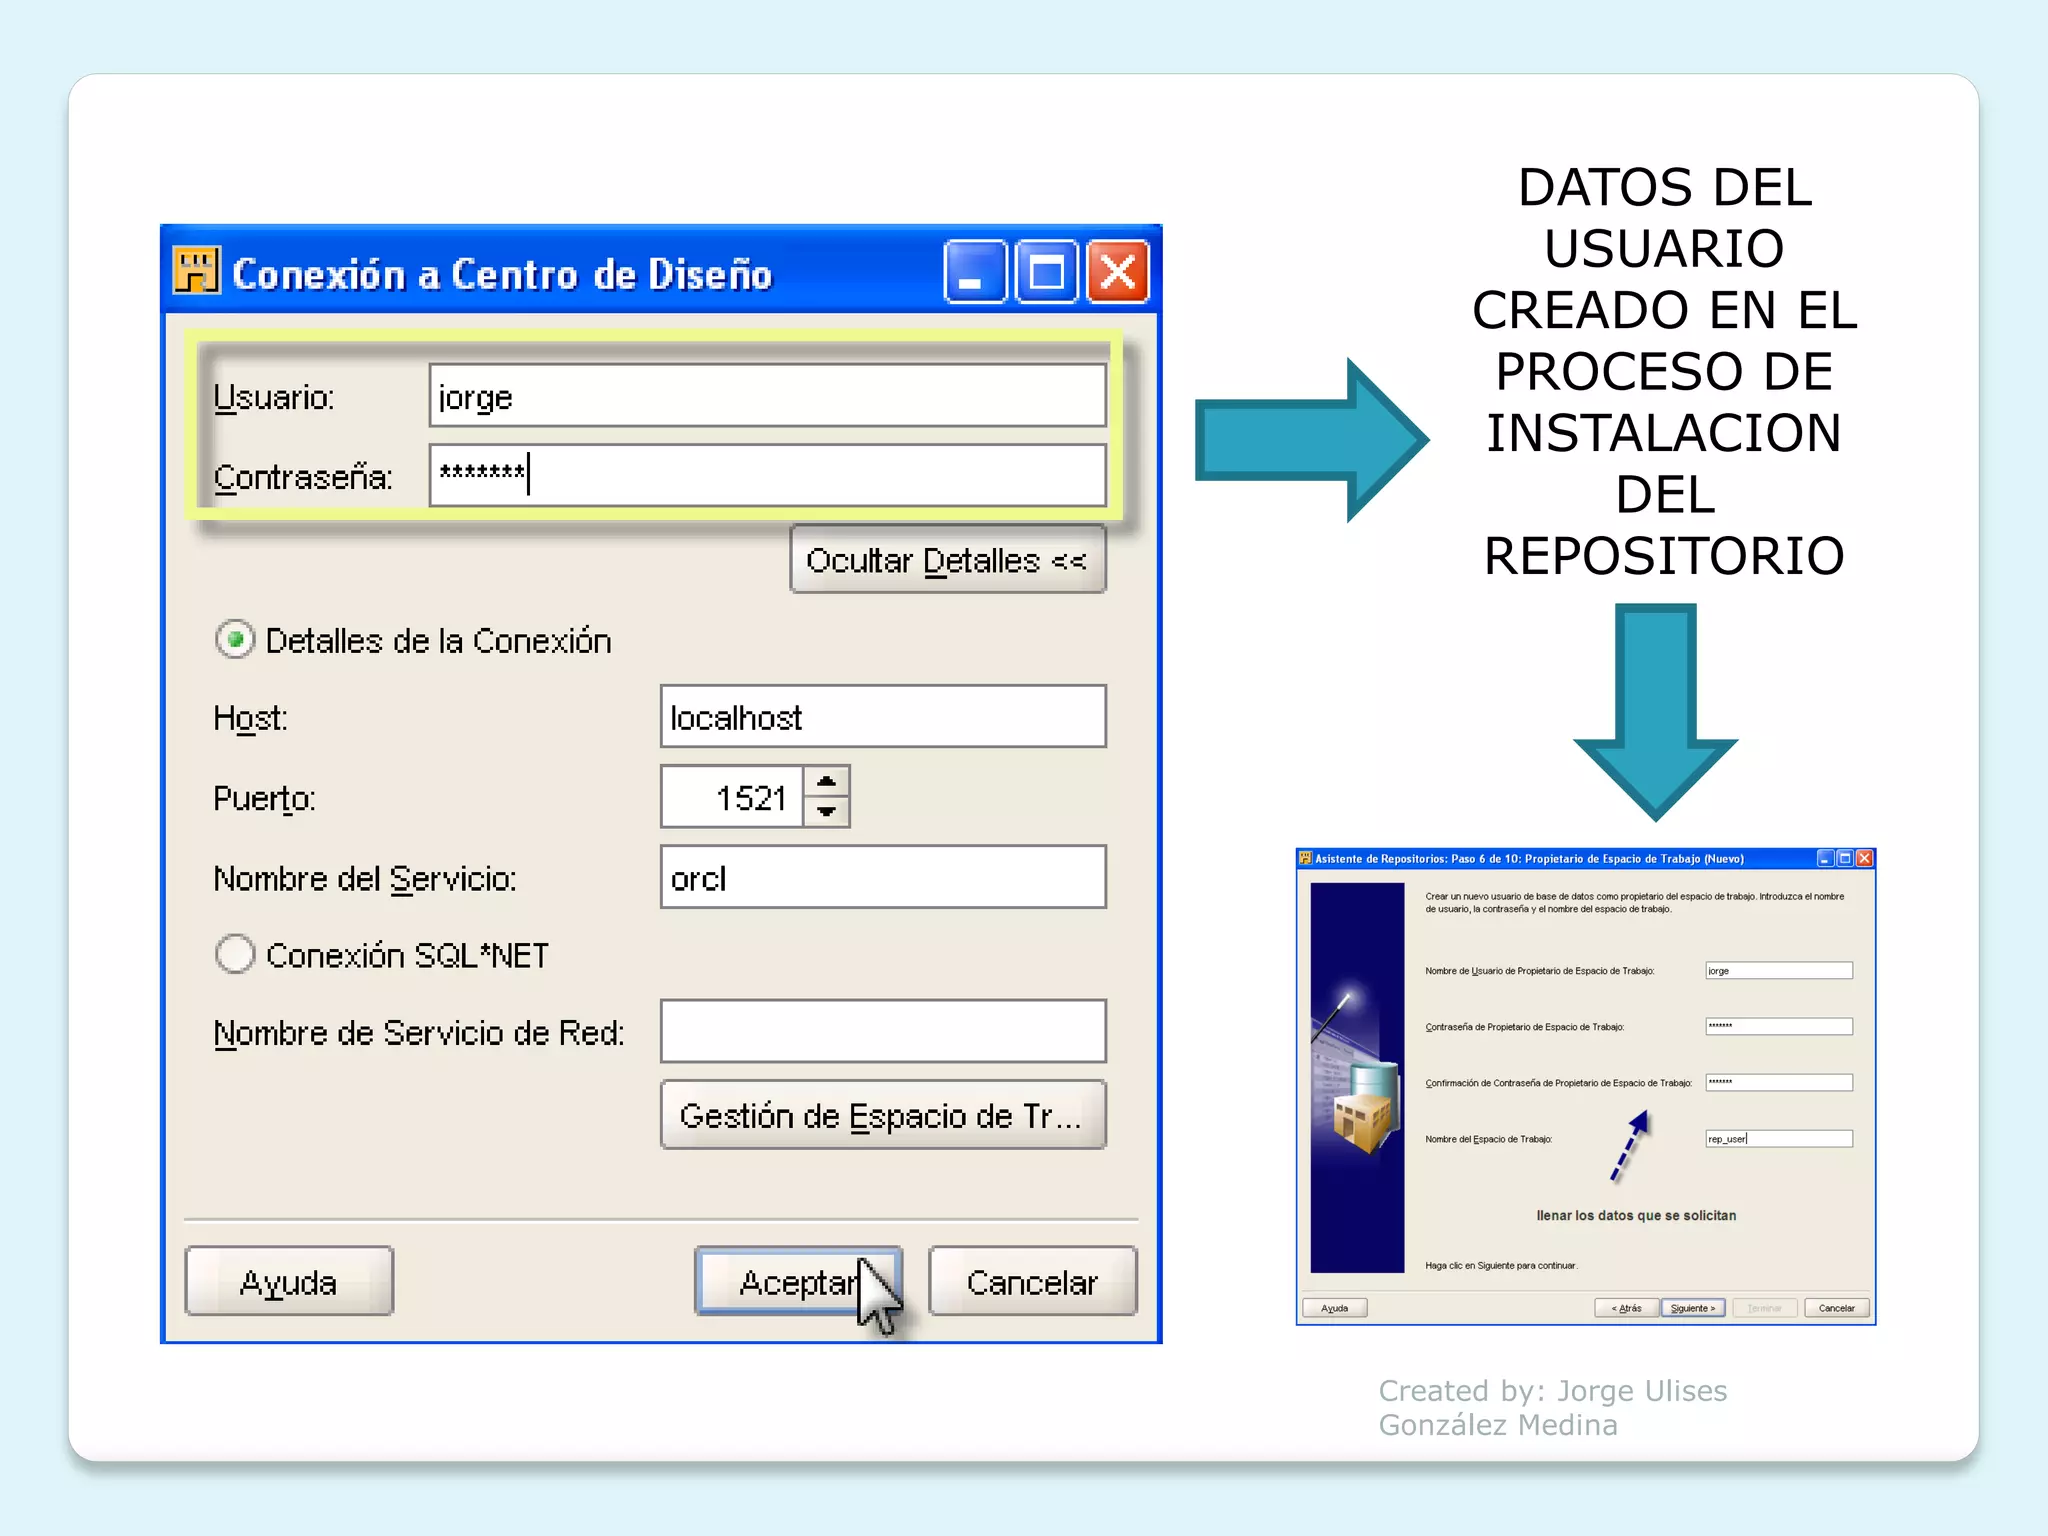This screenshot has width=2048, height=1536.
Task: Click Nombre del Servicio field
Action: point(883,877)
